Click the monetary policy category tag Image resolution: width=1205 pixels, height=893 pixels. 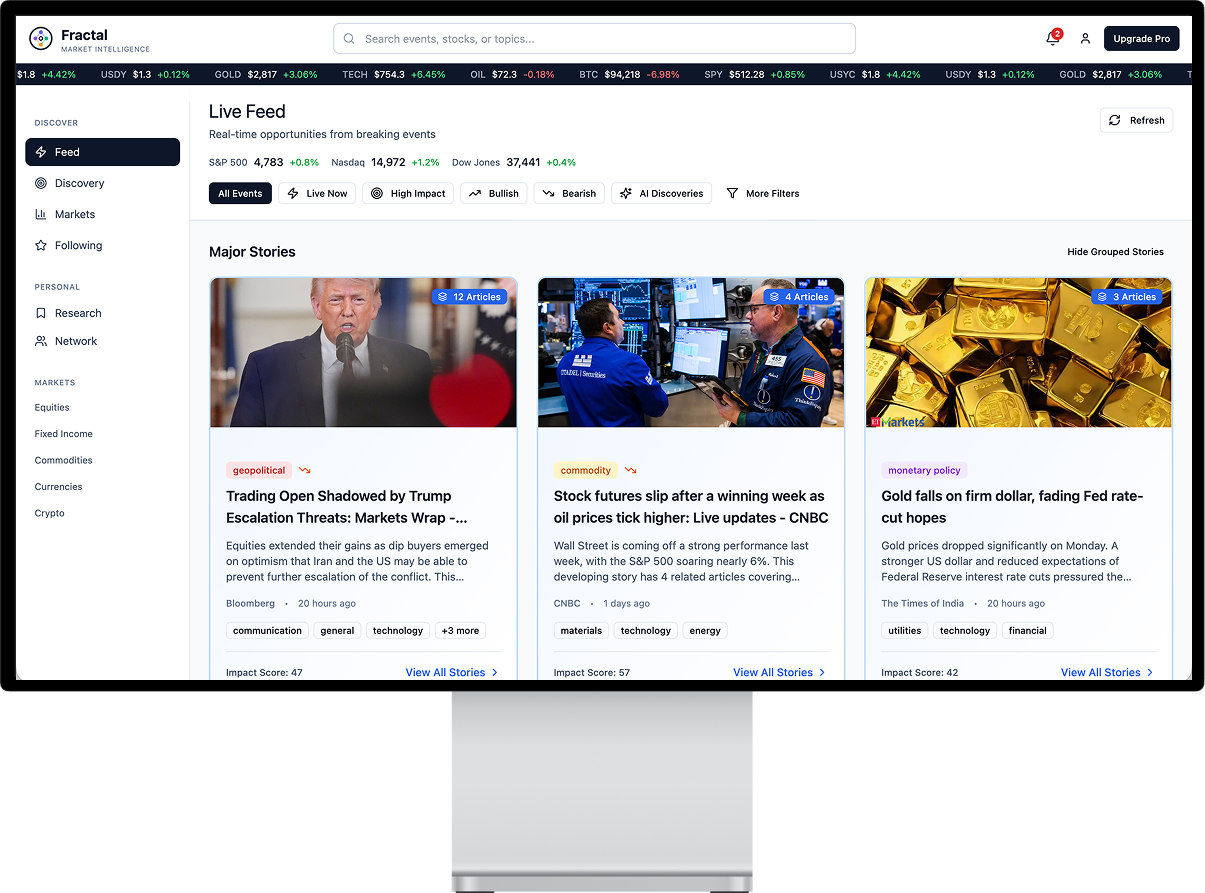(x=924, y=470)
